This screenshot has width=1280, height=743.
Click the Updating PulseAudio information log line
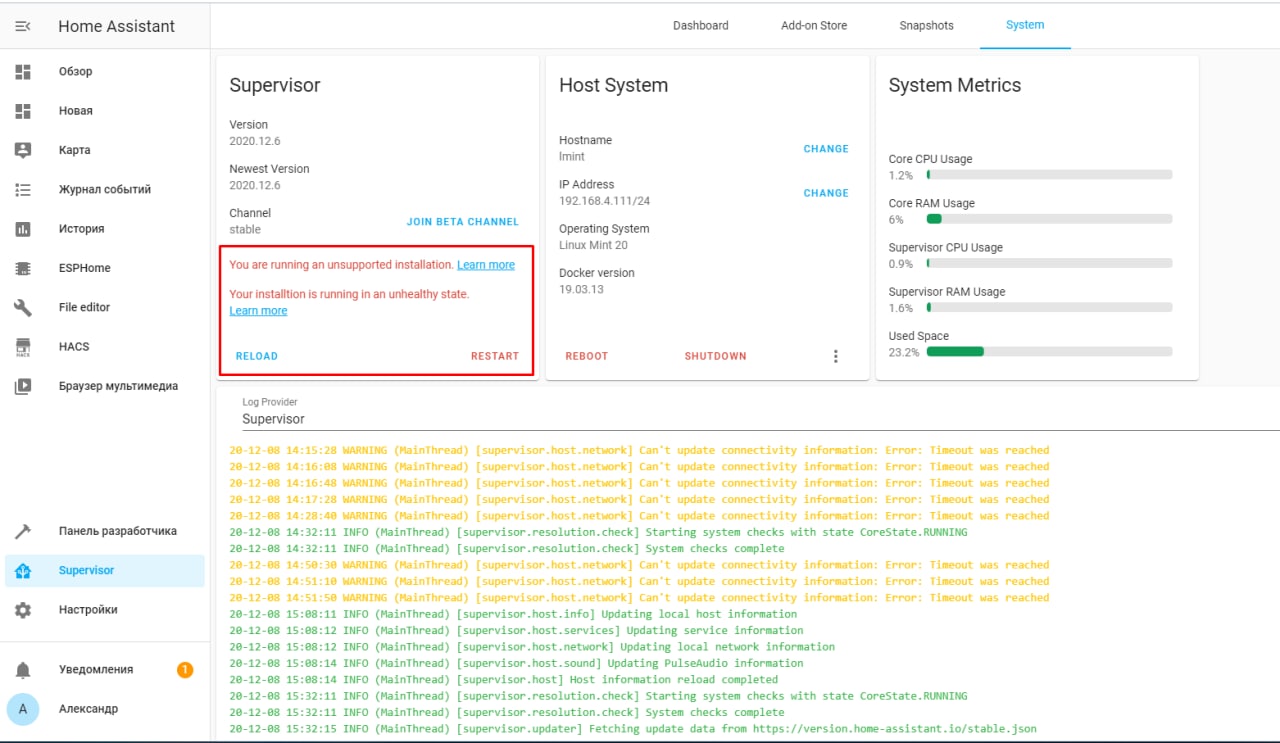pyautogui.click(x=516, y=663)
